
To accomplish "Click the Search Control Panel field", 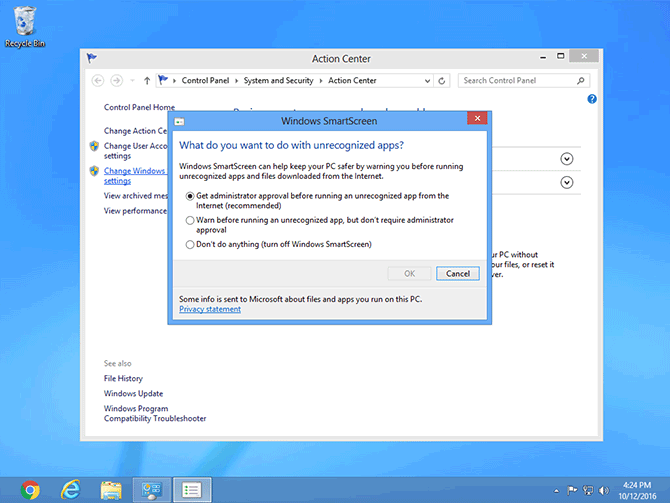I will click(x=523, y=80).
